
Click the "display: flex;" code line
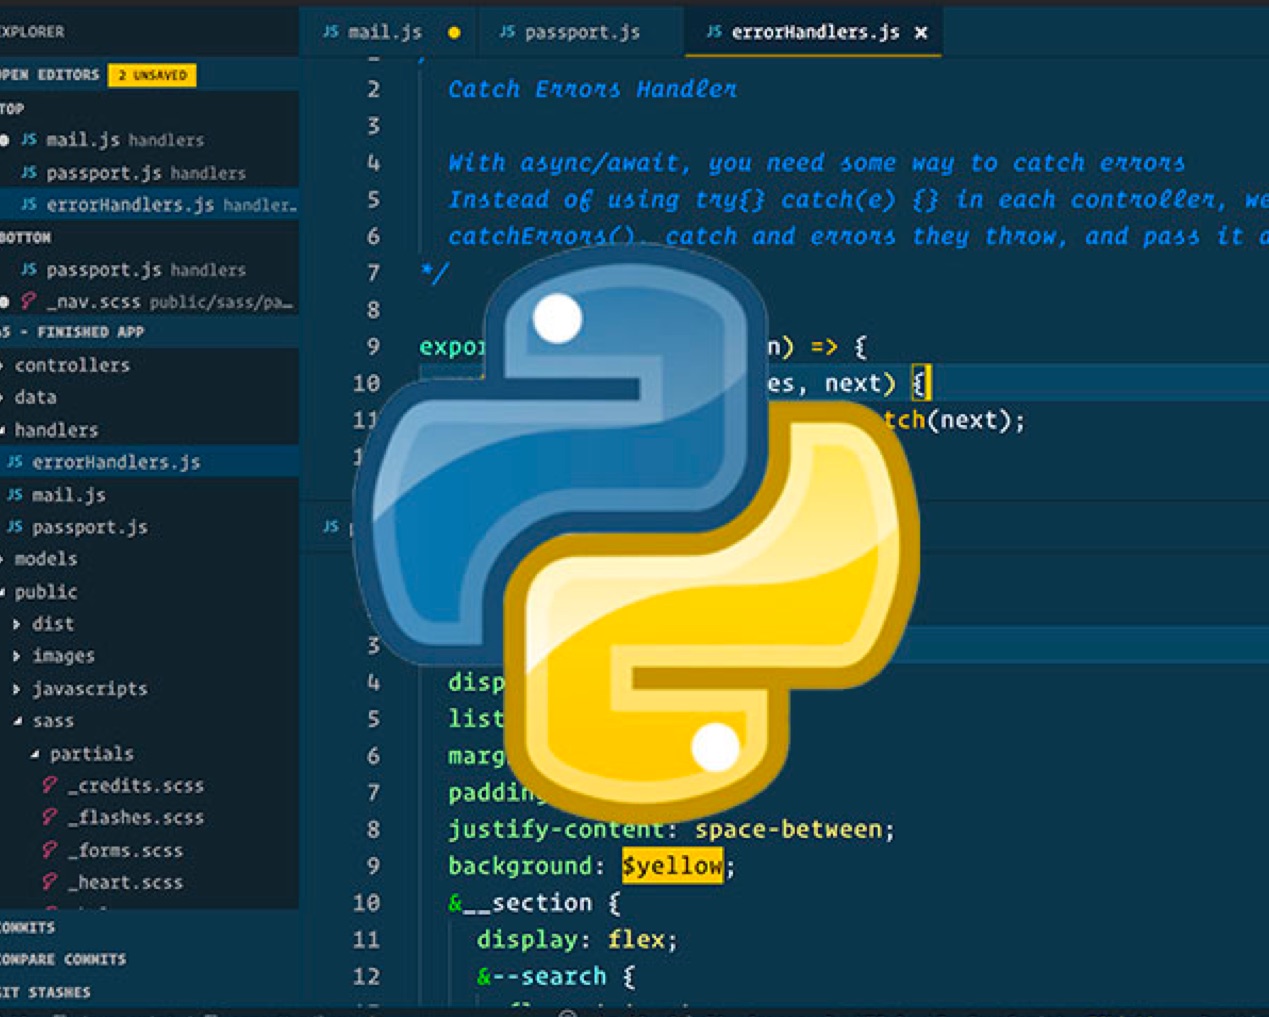577,940
